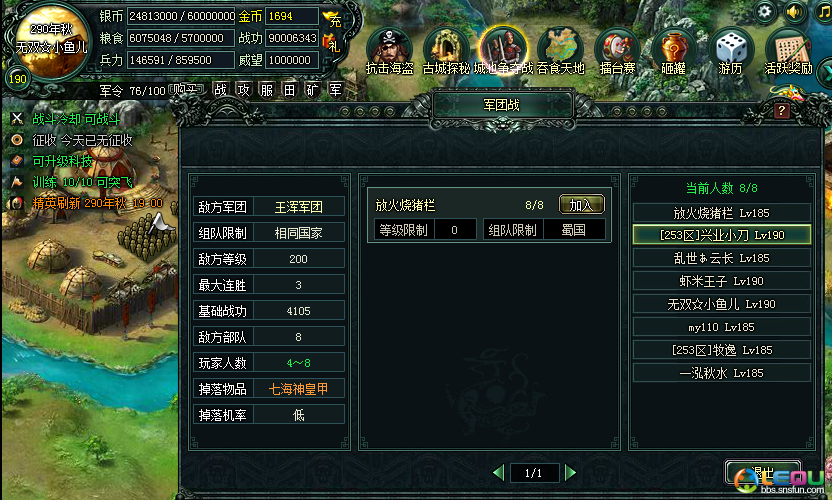Click the 七海神皇甲 drop item link
Viewport: 832px width, 500px height.
coord(298,389)
